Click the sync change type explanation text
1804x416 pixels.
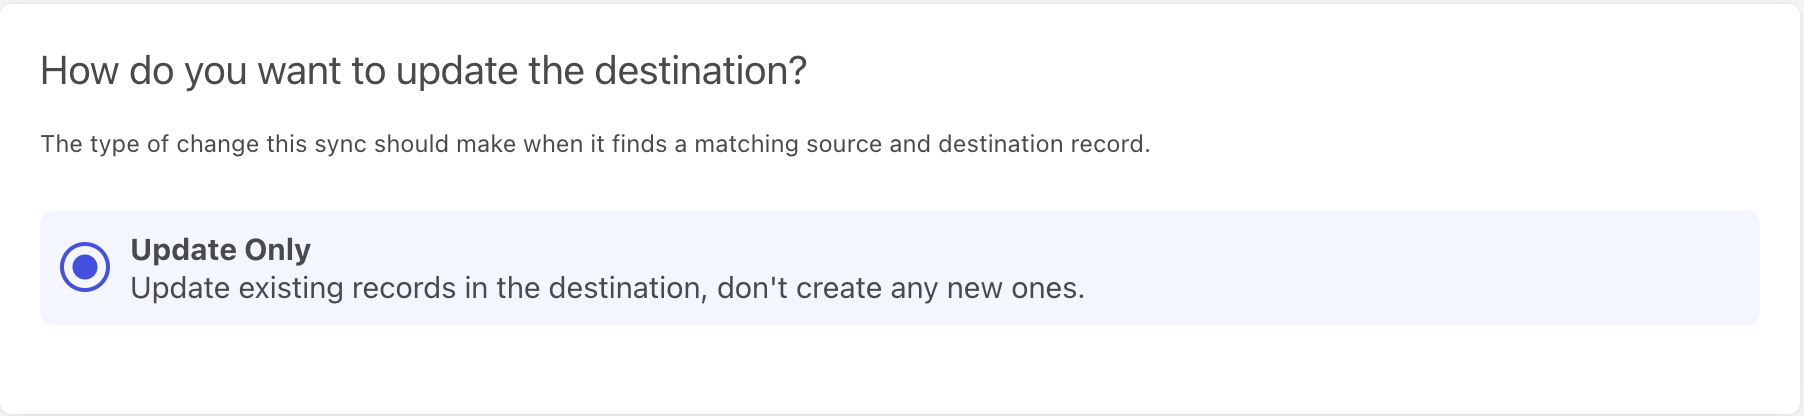[x=595, y=144]
